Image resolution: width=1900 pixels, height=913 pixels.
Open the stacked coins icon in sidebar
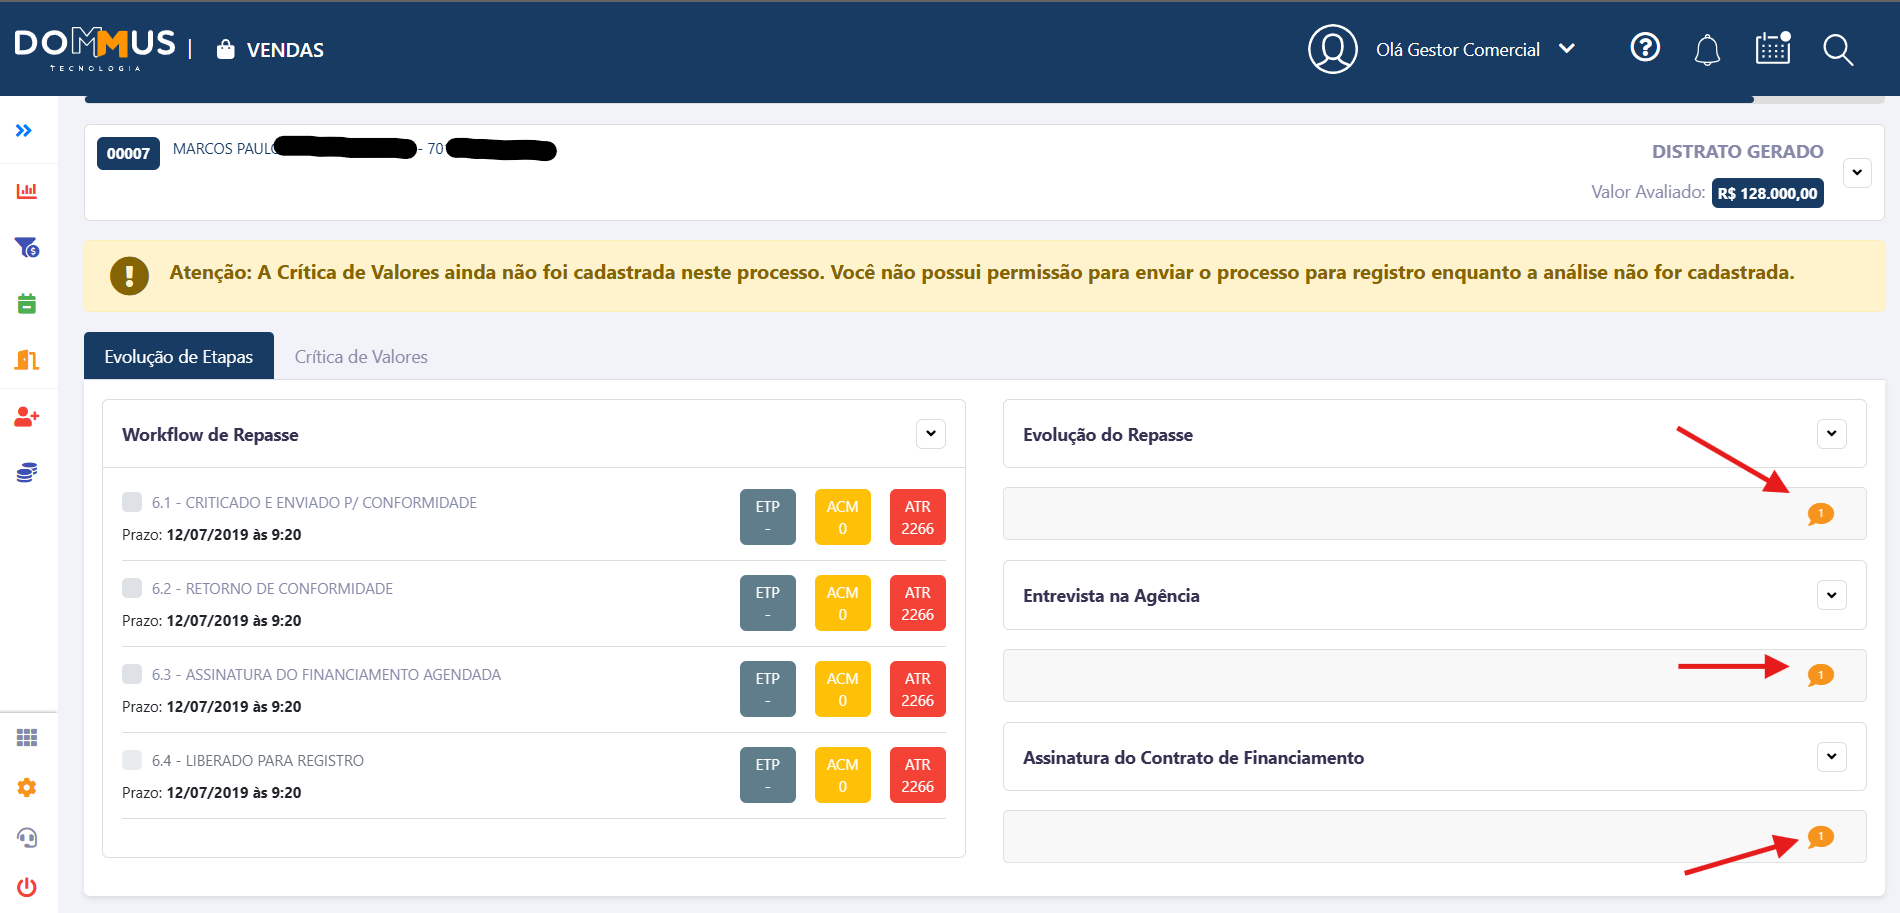coord(27,473)
